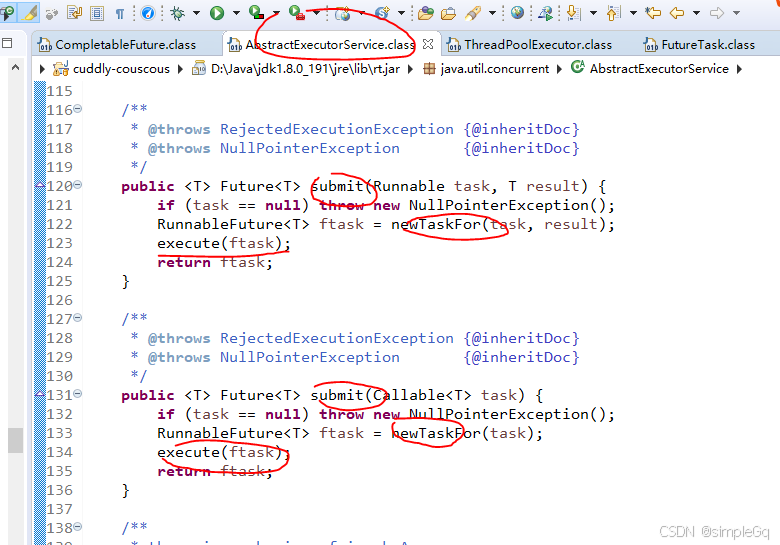Screen dimensions: 780x545
Task: Collapse the Javadoc fold at line 127
Action: tap(78, 318)
